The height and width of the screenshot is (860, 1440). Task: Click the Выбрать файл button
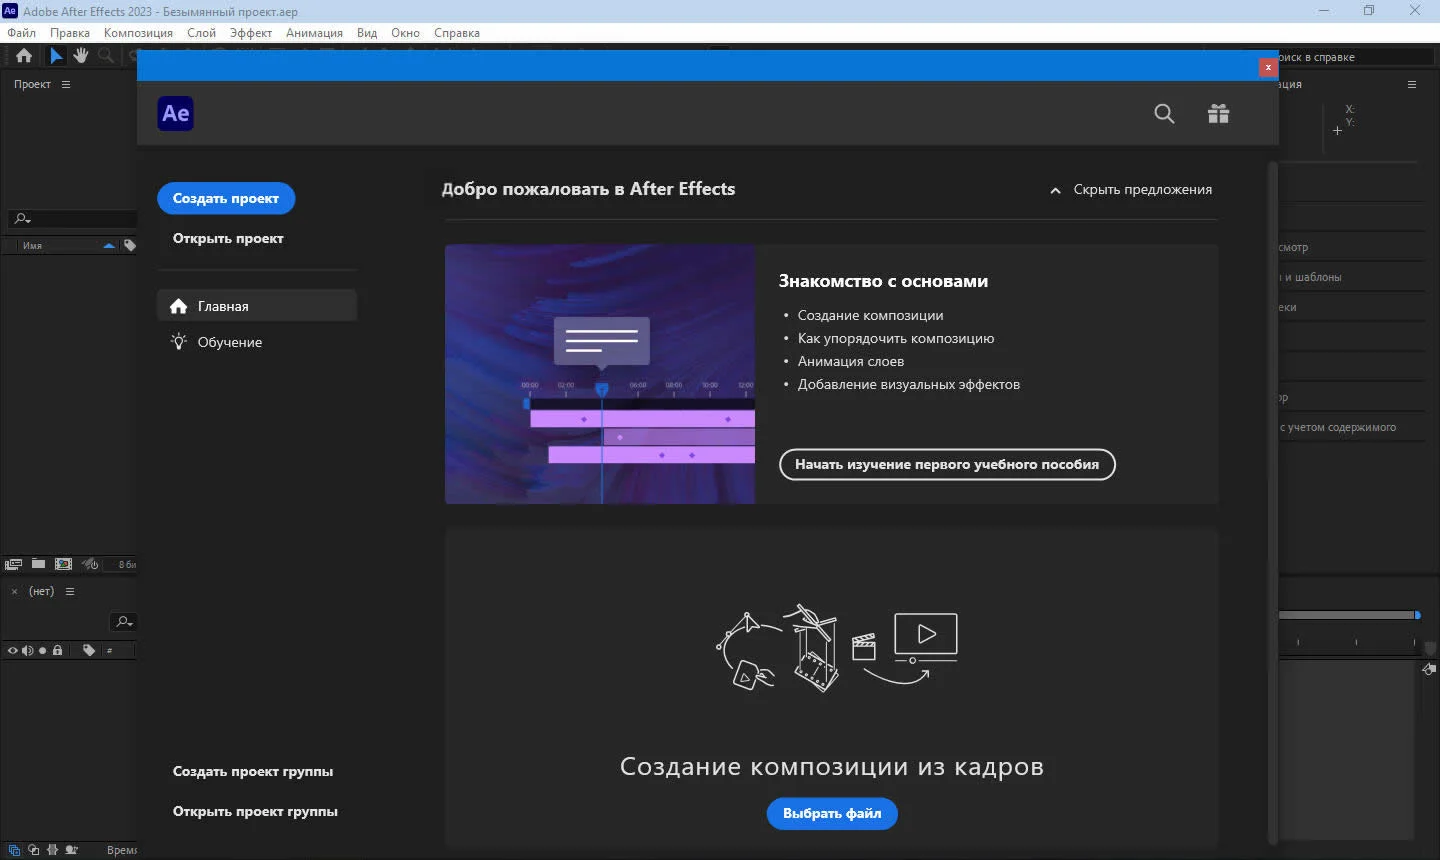coord(832,813)
